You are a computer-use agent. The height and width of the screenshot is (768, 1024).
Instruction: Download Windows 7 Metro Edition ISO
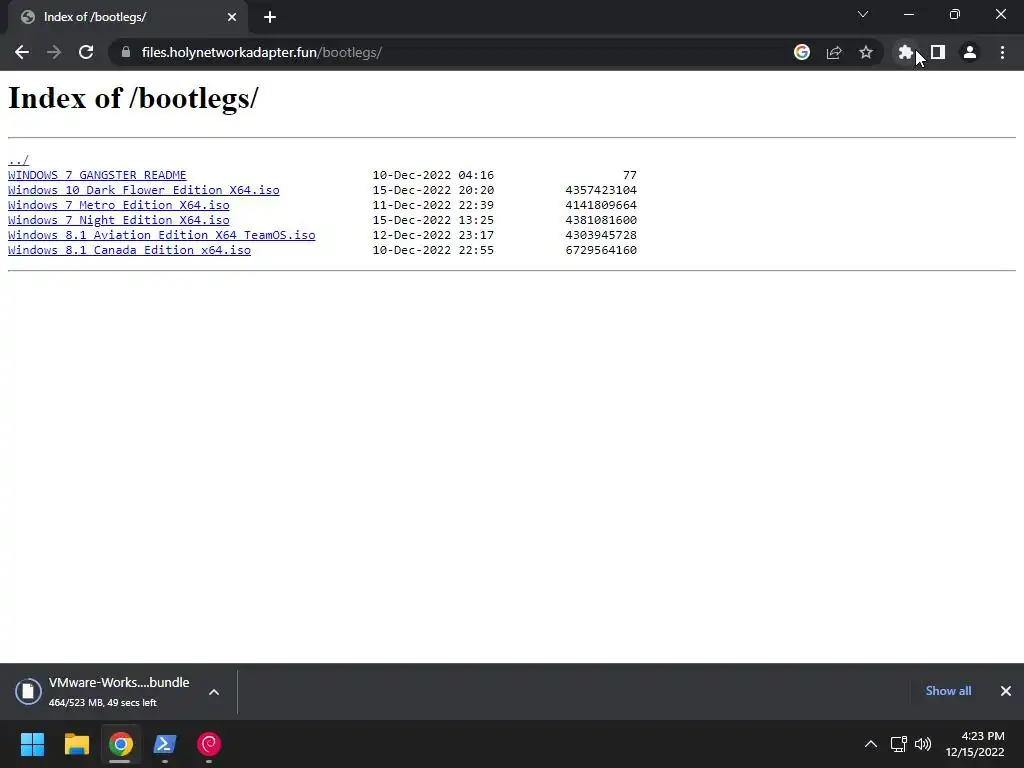119,205
